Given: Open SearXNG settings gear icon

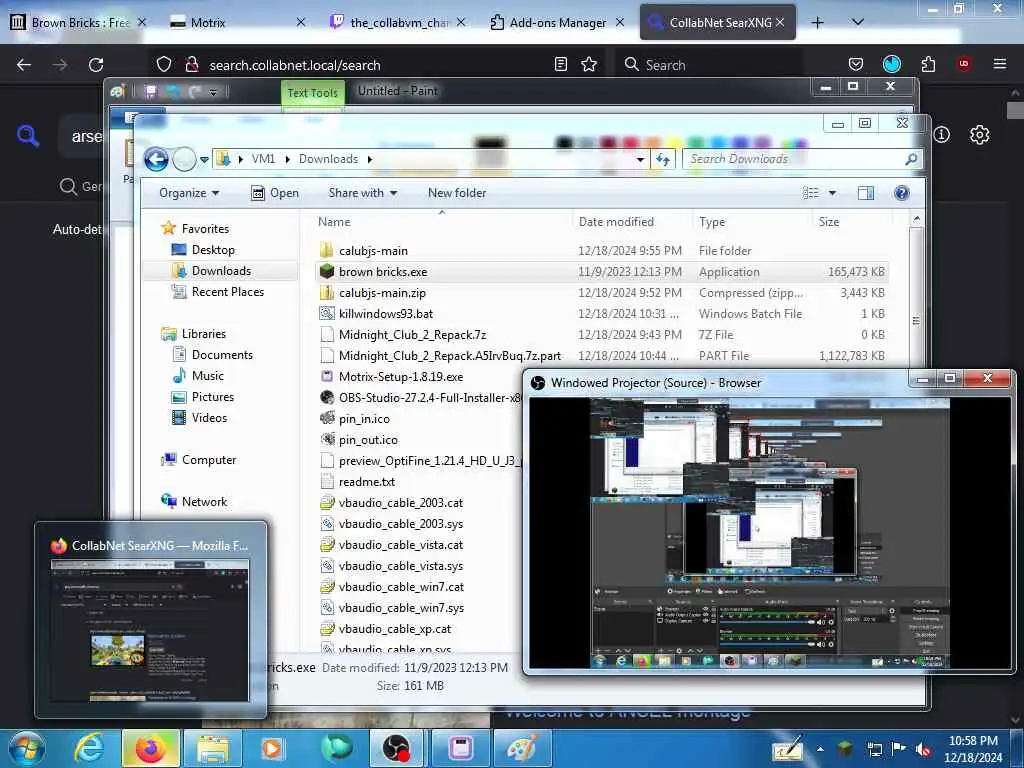Looking at the screenshot, I should point(979,135).
